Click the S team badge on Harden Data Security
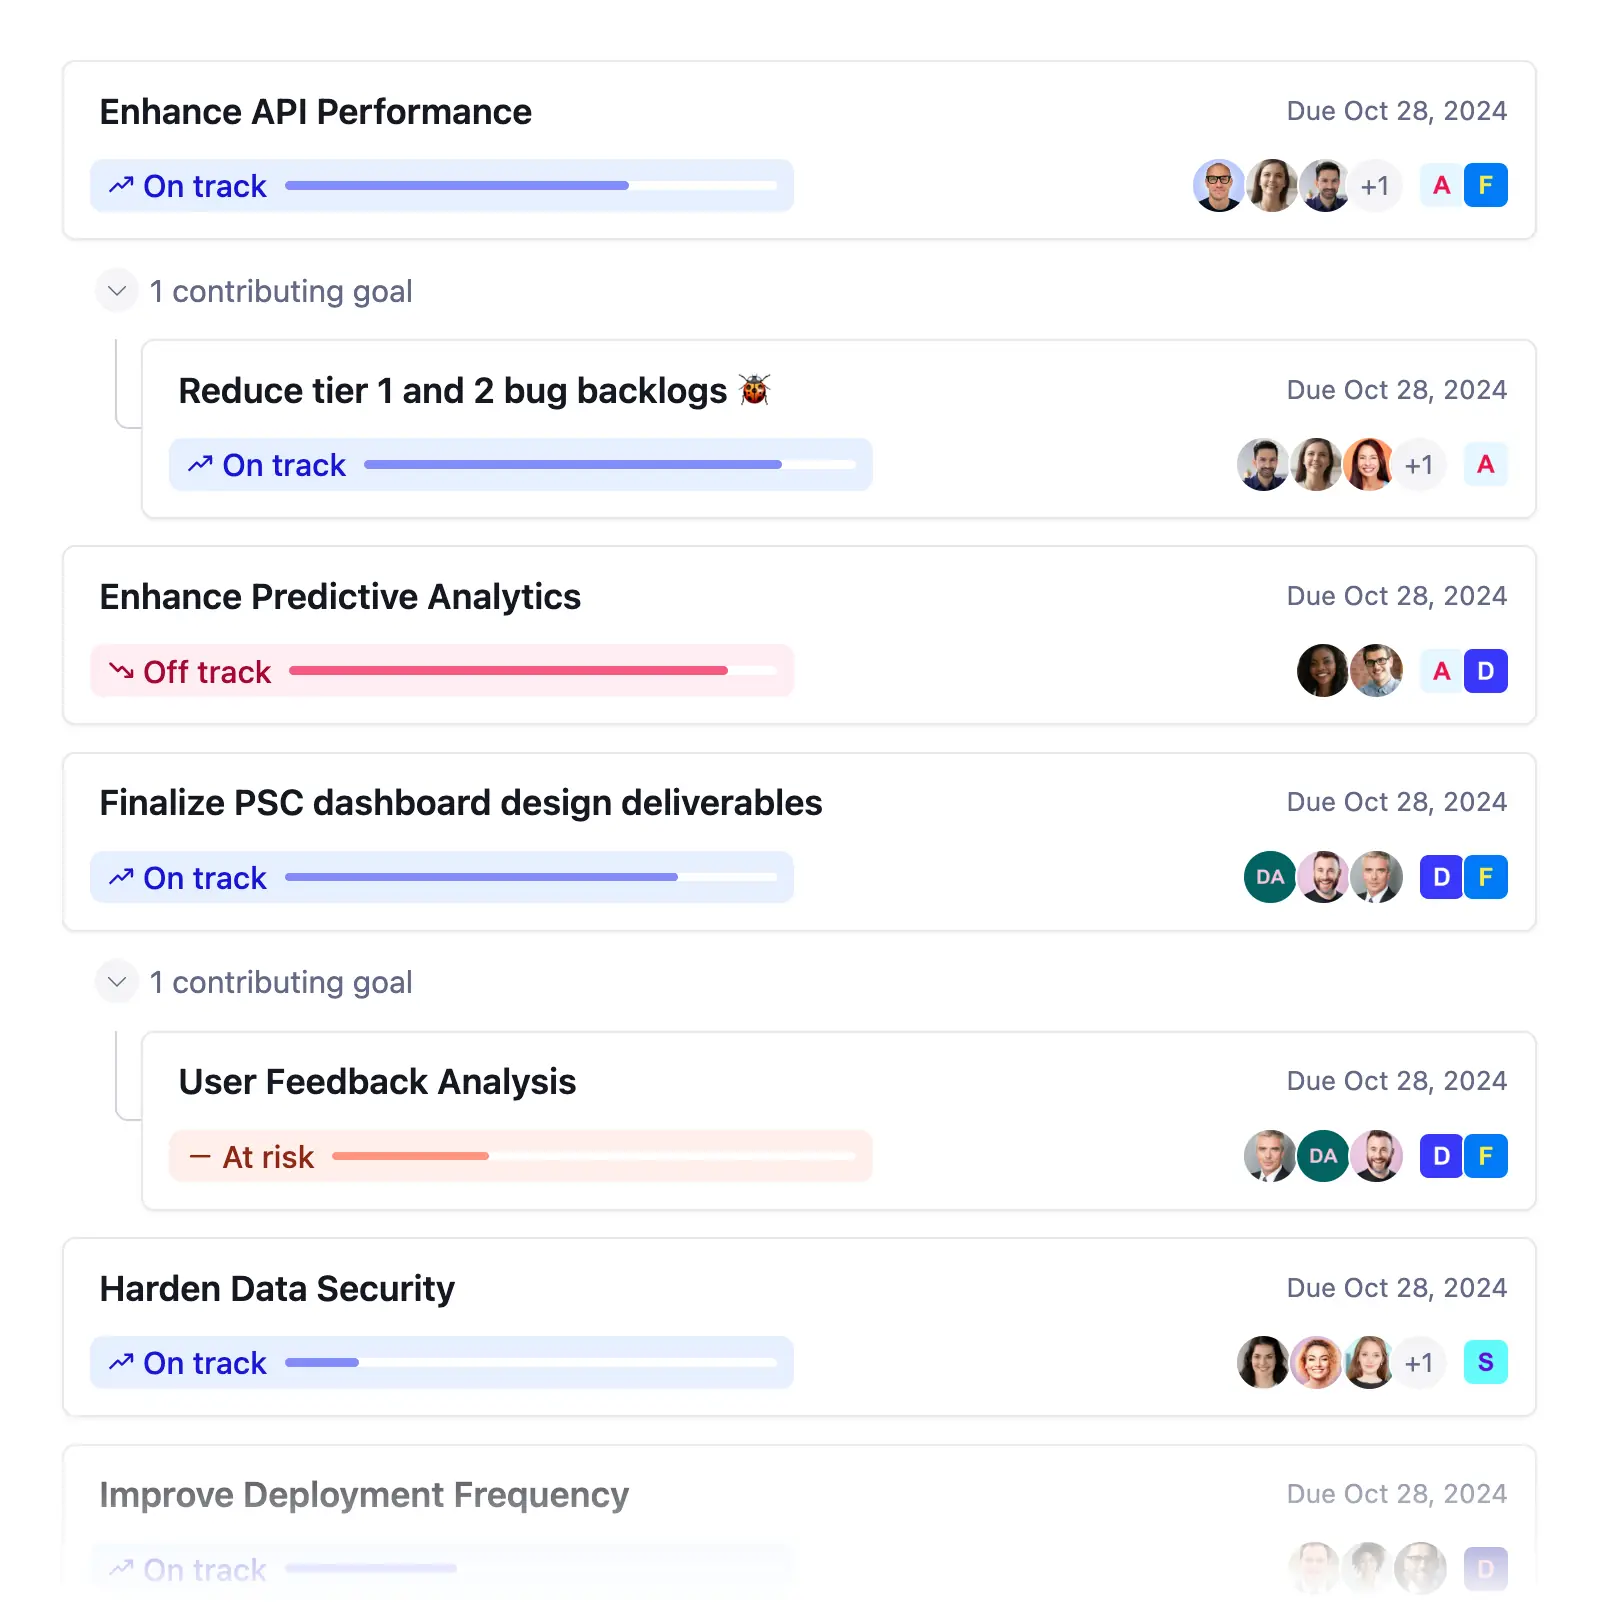Image resolution: width=1602 pixels, height=1602 pixels. point(1485,1363)
